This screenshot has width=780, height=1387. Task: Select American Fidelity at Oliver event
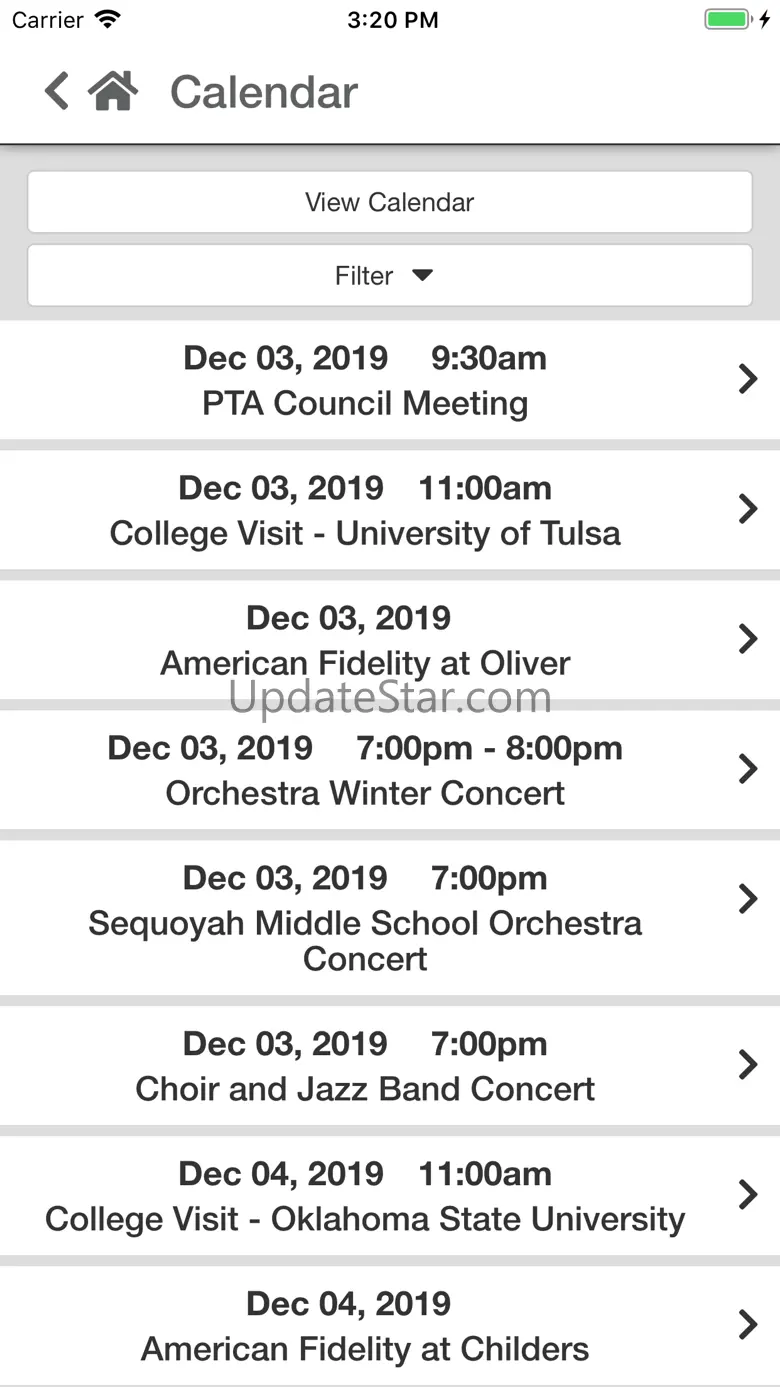390,640
